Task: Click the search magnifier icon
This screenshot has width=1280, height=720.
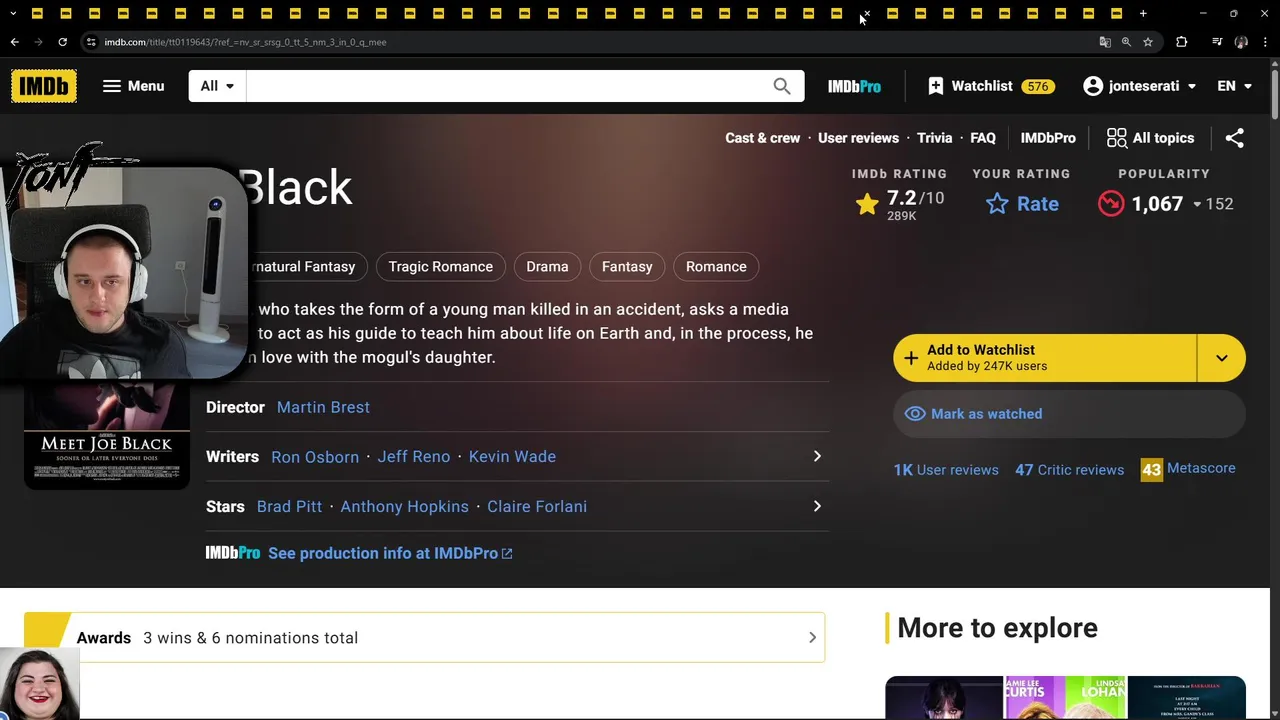Action: pos(782,86)
